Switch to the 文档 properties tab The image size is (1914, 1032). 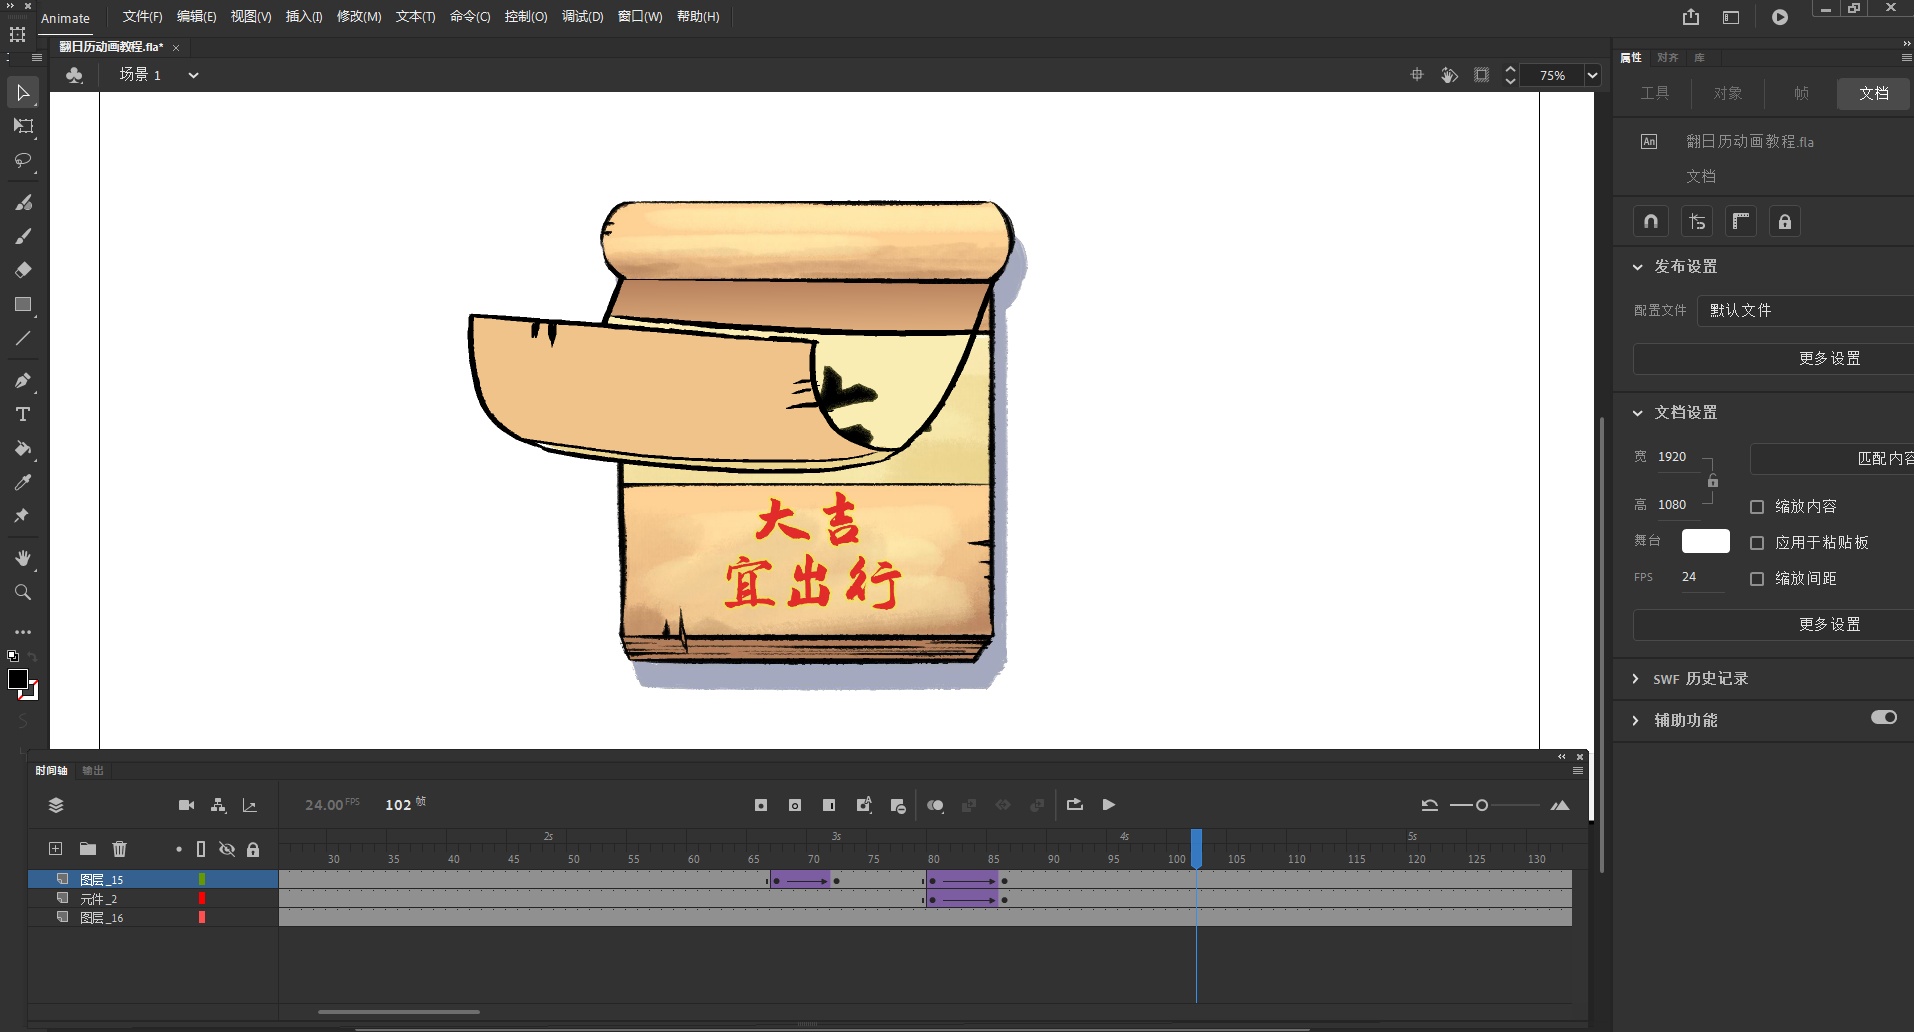click(x=1874, y=93)
